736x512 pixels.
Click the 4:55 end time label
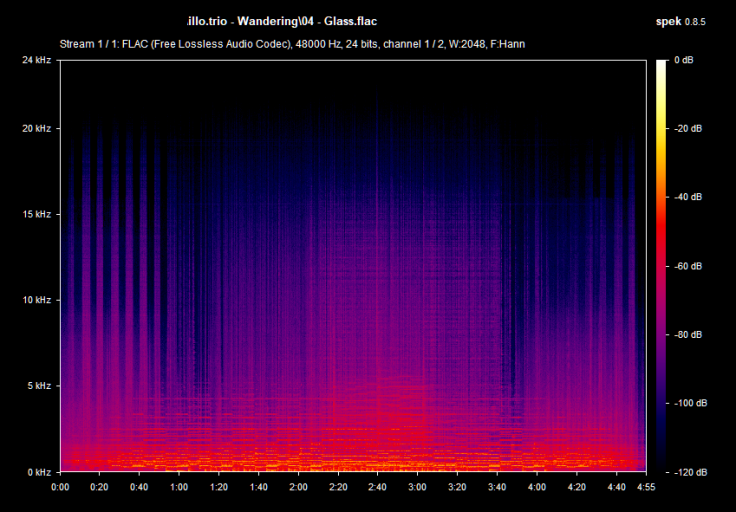click(646, 487)
